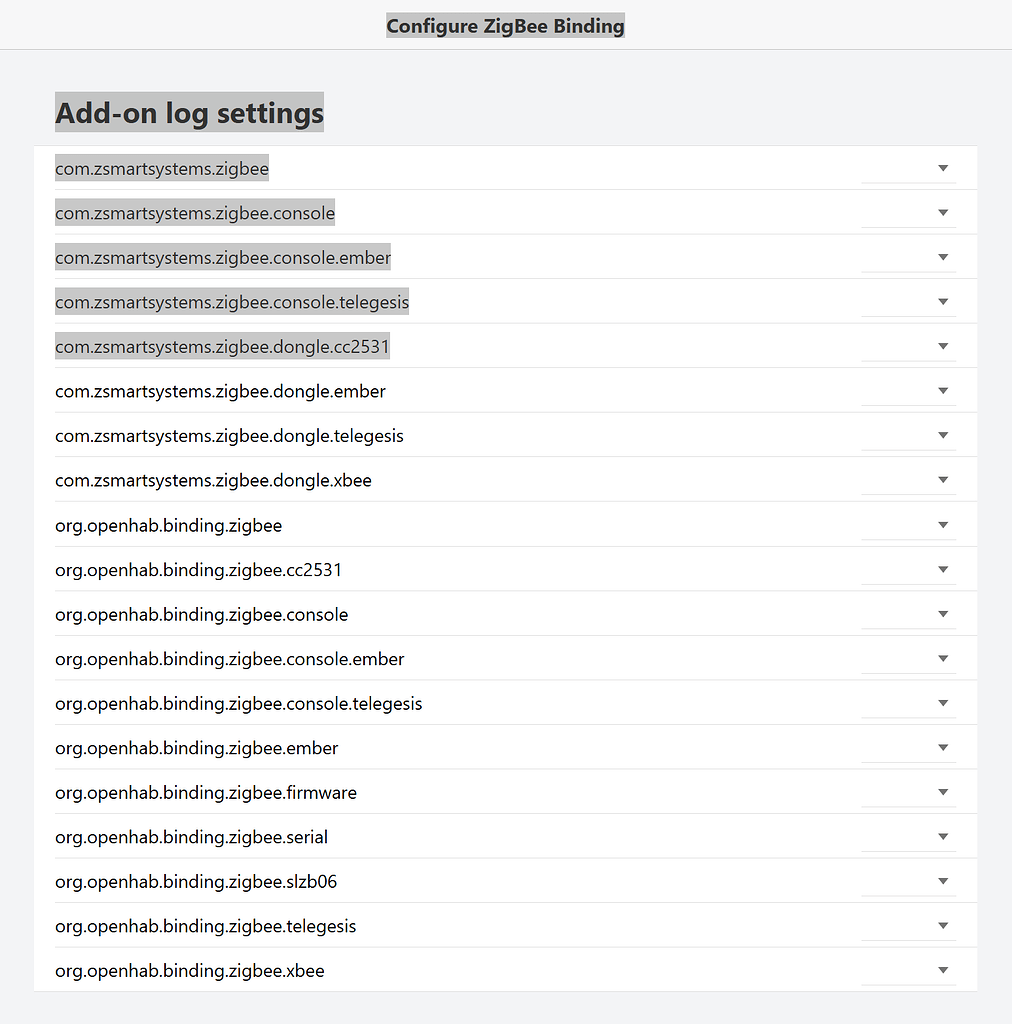Expand the org.openhab.binding.zigbee.cc2531 selector
The width and height of the screenshot is (1012, 1024).
941,568
